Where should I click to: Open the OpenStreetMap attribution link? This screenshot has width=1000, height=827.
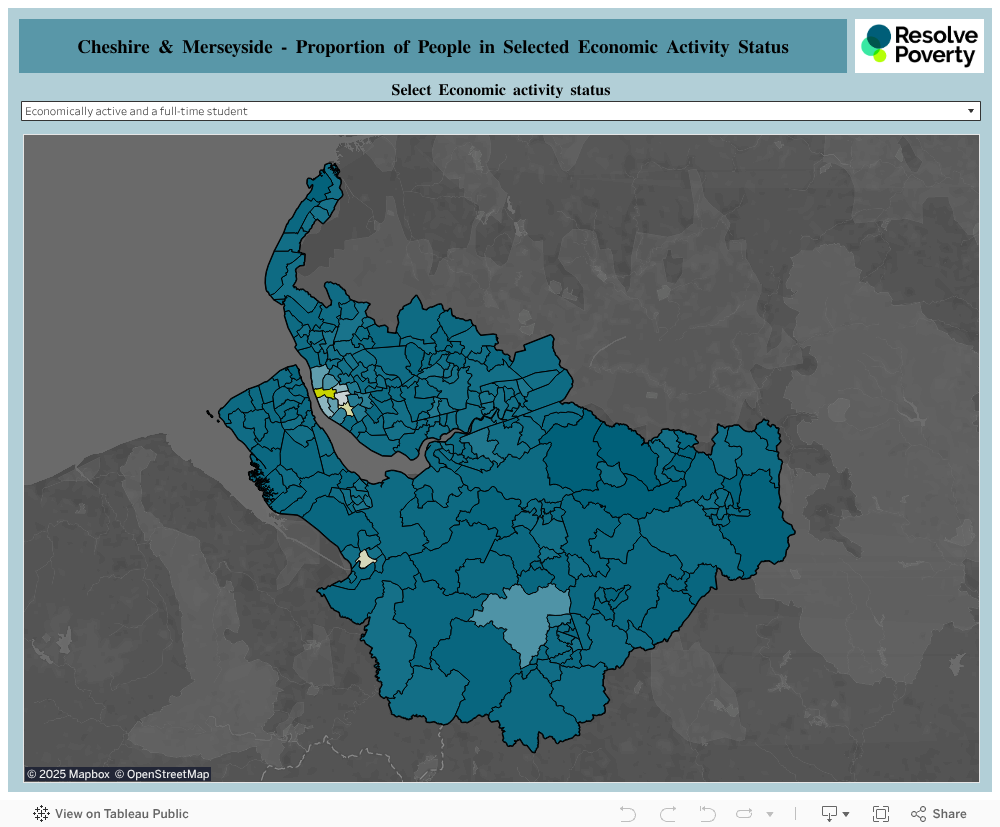[x=162, y=774]
